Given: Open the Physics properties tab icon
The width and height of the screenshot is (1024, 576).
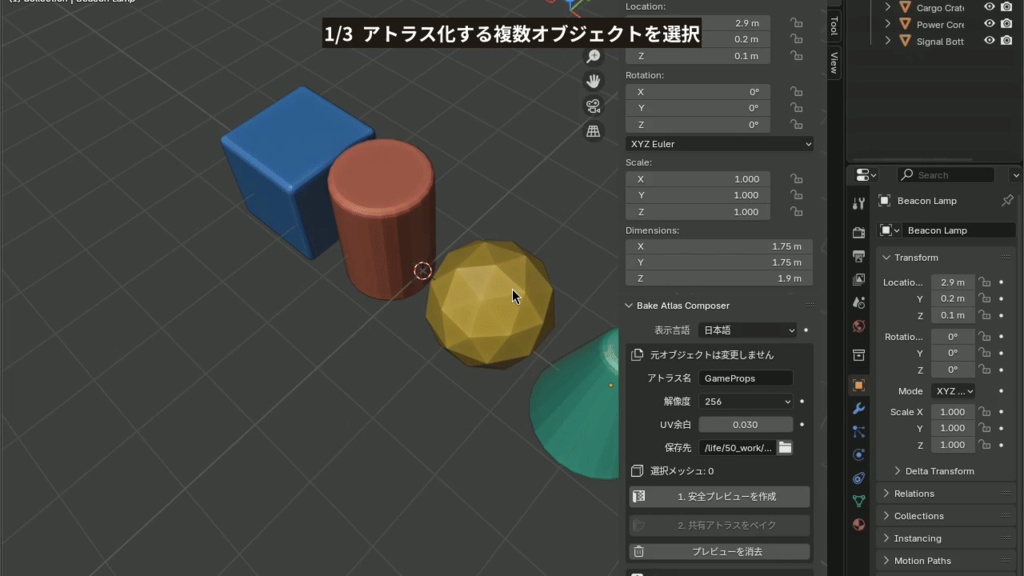Looking at the screenshot, I should point(859,455).
